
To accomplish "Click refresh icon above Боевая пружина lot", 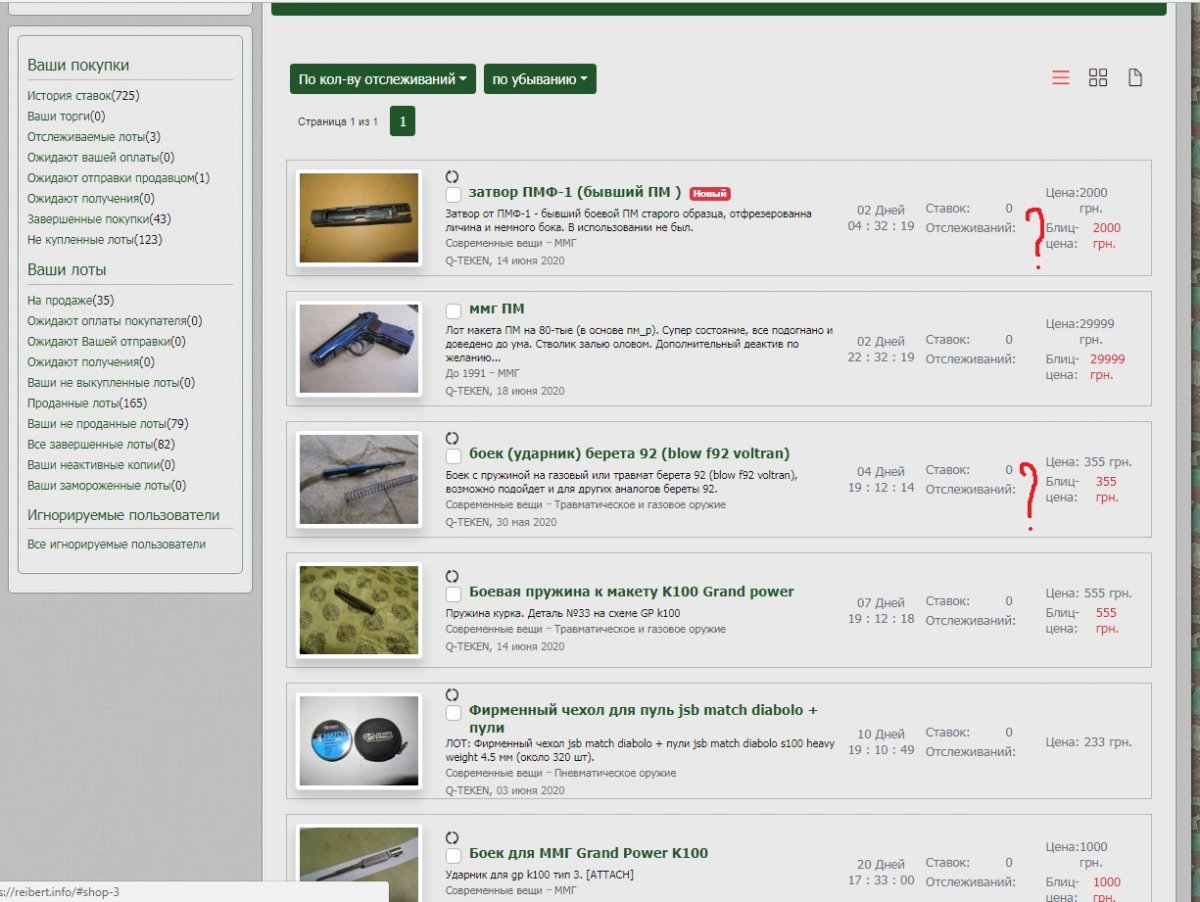I will click(x=452, y=576).
